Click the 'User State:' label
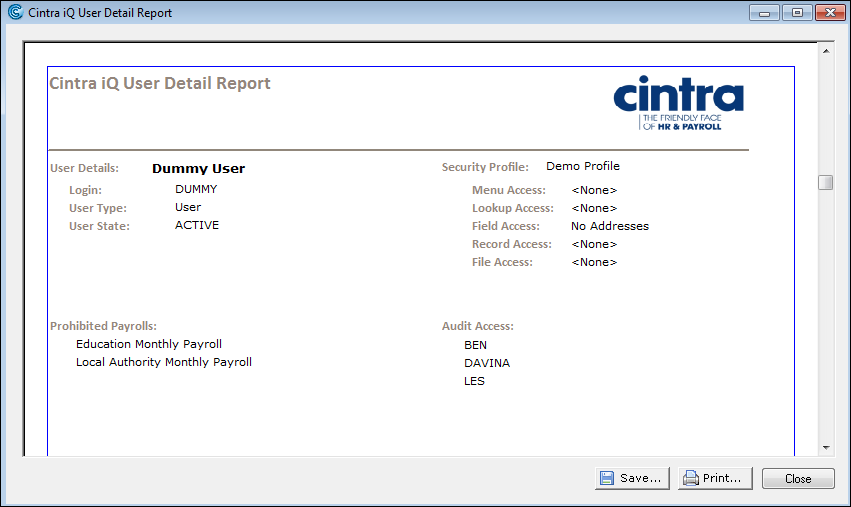Image resolution: width=851 pixels, height=507 pixels. (99, 226)
